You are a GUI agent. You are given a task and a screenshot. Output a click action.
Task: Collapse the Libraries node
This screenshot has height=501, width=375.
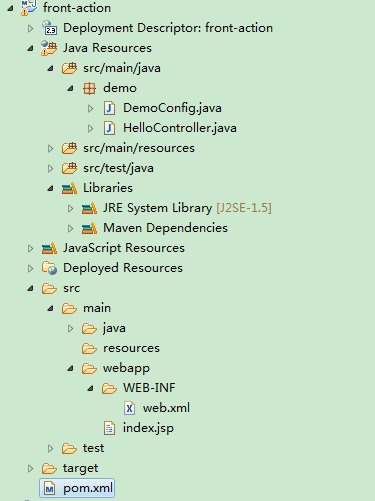(x=50, y=188)
